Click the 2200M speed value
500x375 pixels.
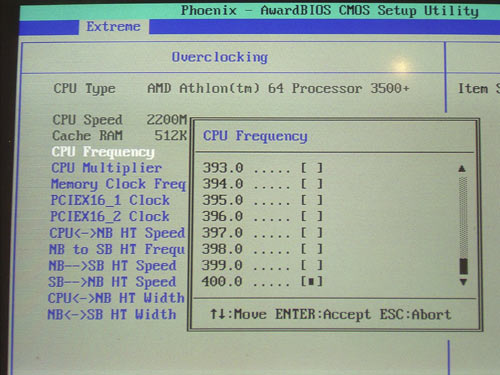pos(167,120)
